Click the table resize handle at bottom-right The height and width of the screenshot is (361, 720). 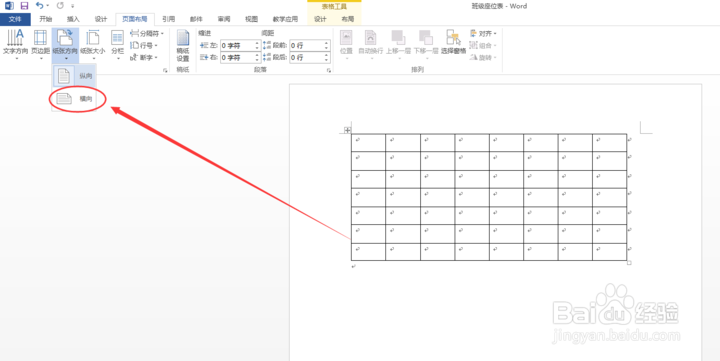(x=629, y=263)
